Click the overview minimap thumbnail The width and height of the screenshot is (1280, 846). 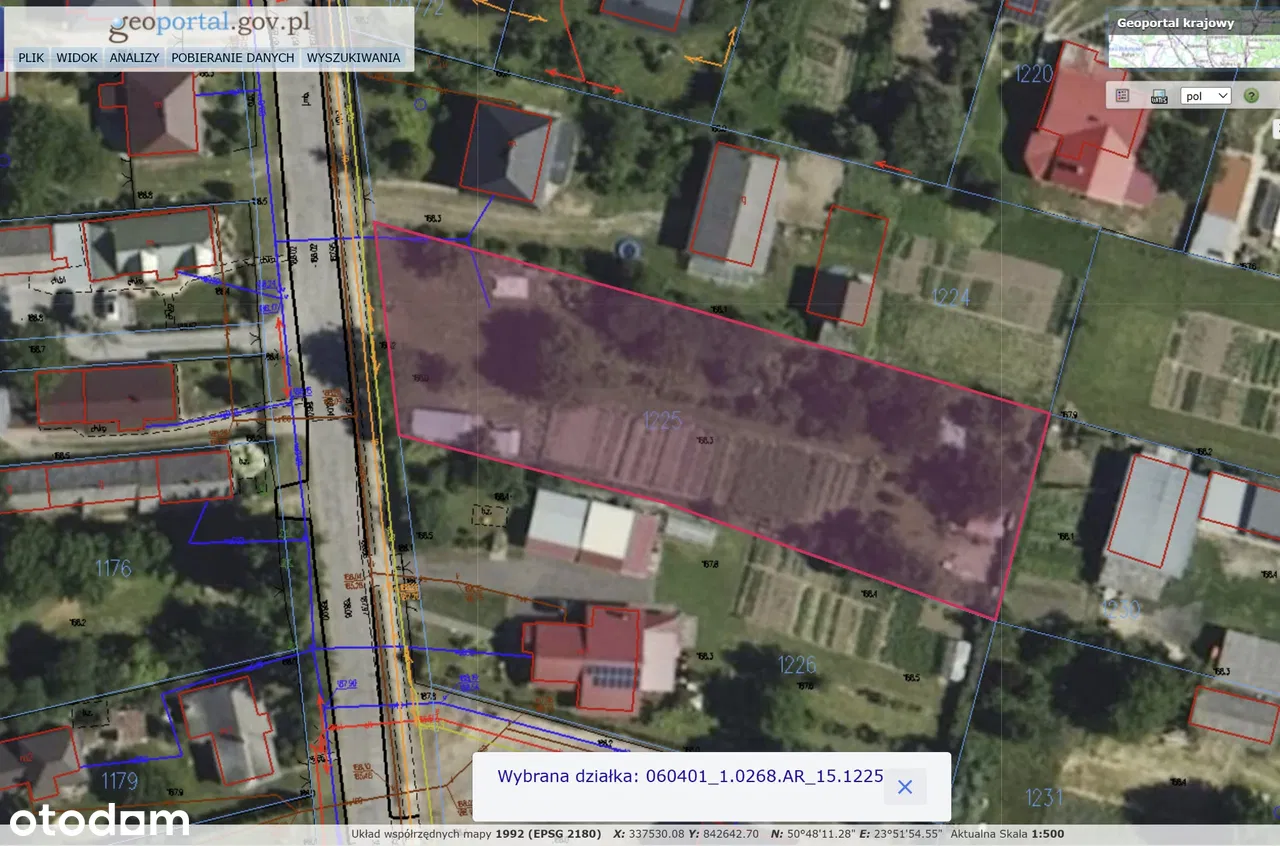[x=1192, y=51]
